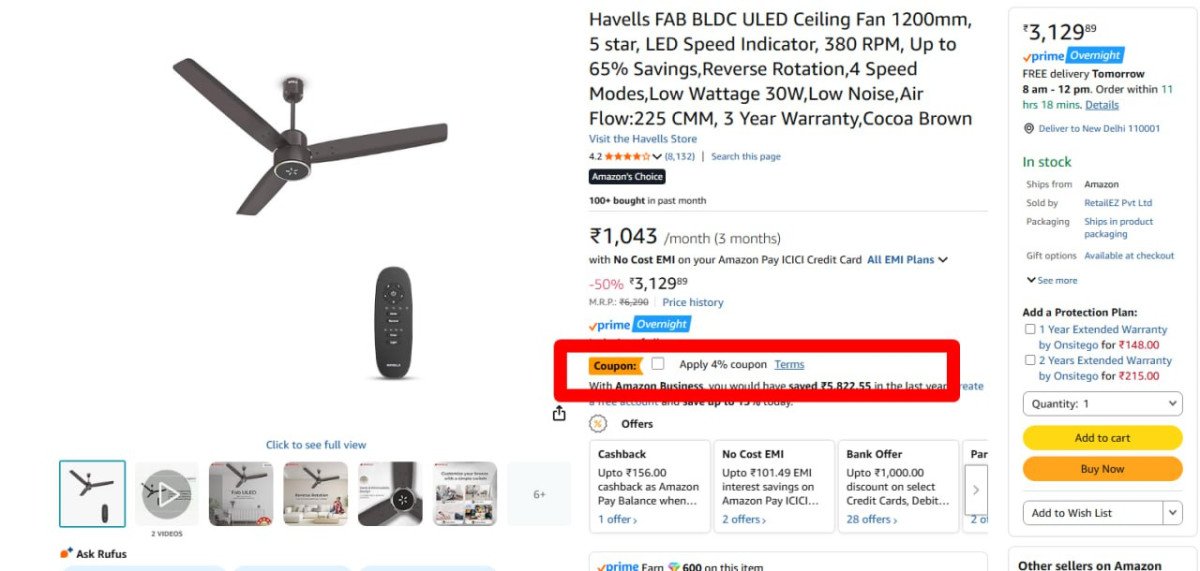This screenshot has width=1200, height=571.
Task: Click the Add to cart button
Action: coord(1102,438)
